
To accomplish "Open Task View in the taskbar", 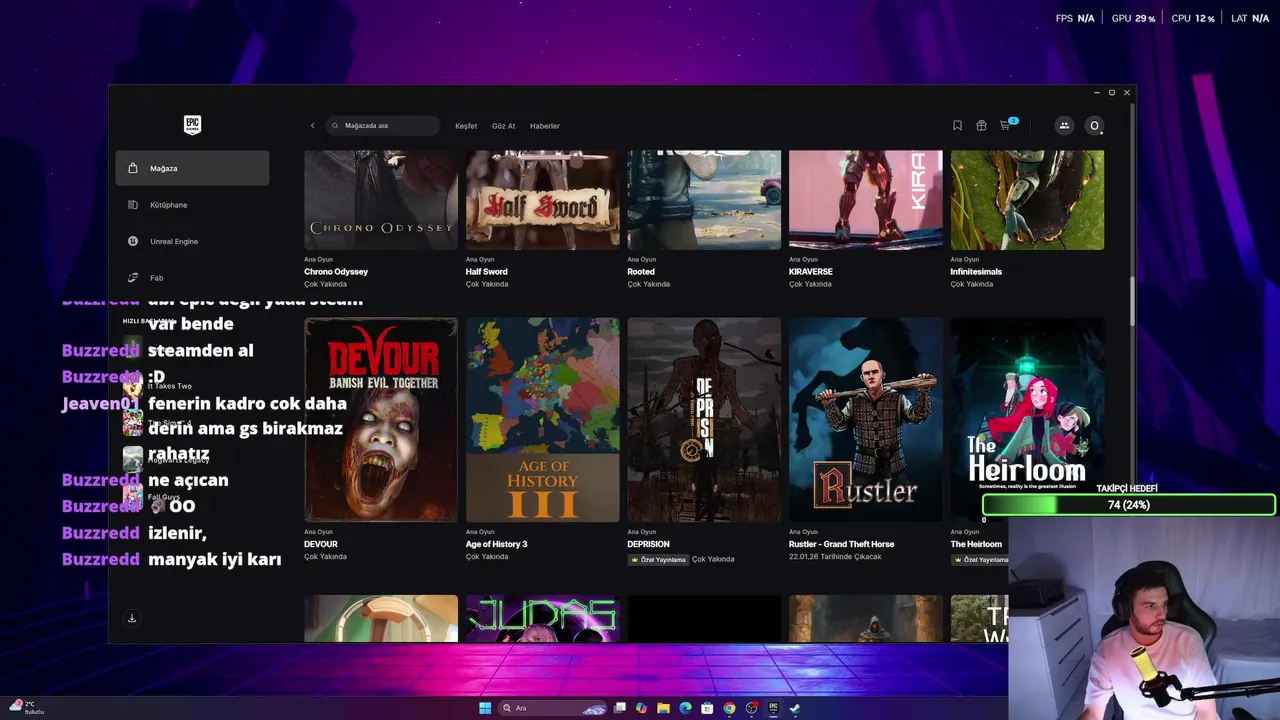I will (x=620, y=708).
